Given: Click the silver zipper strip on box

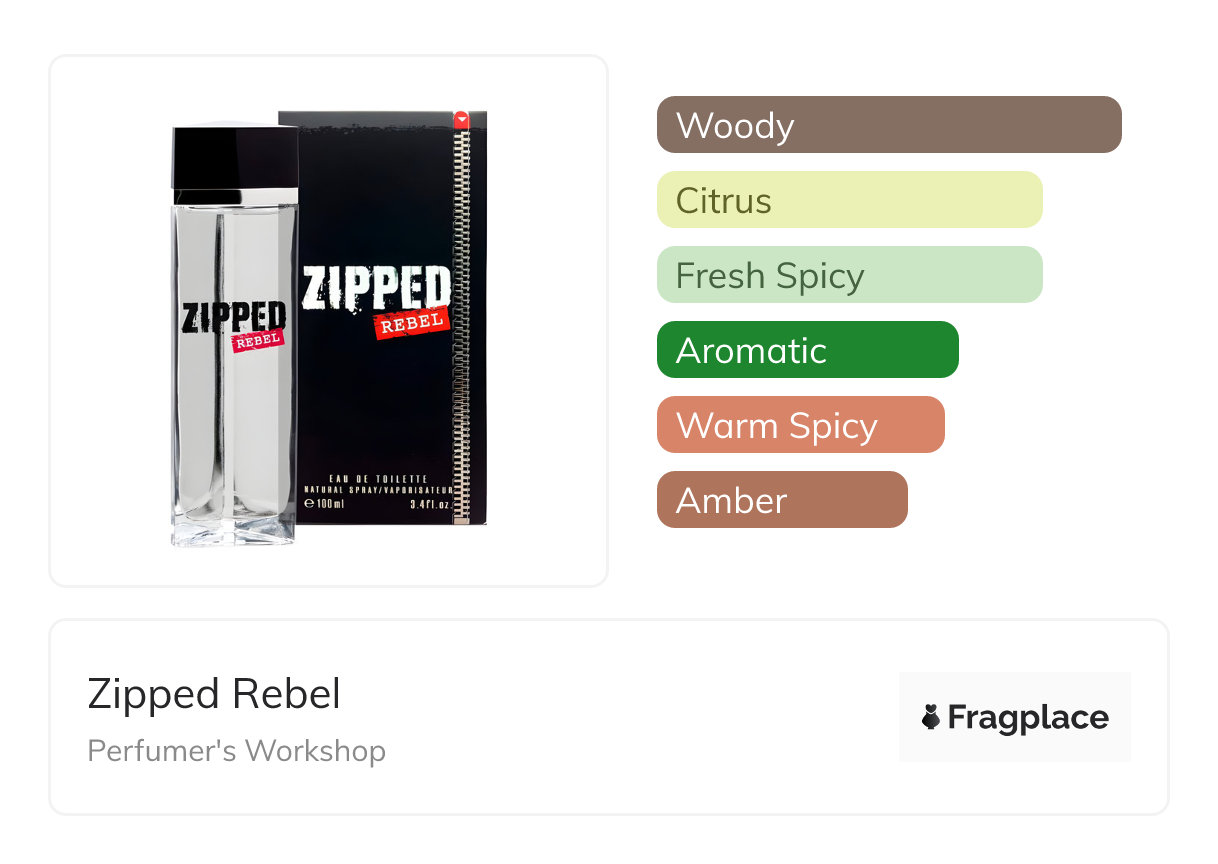Looking at the screenshot, I should (461, 320).
